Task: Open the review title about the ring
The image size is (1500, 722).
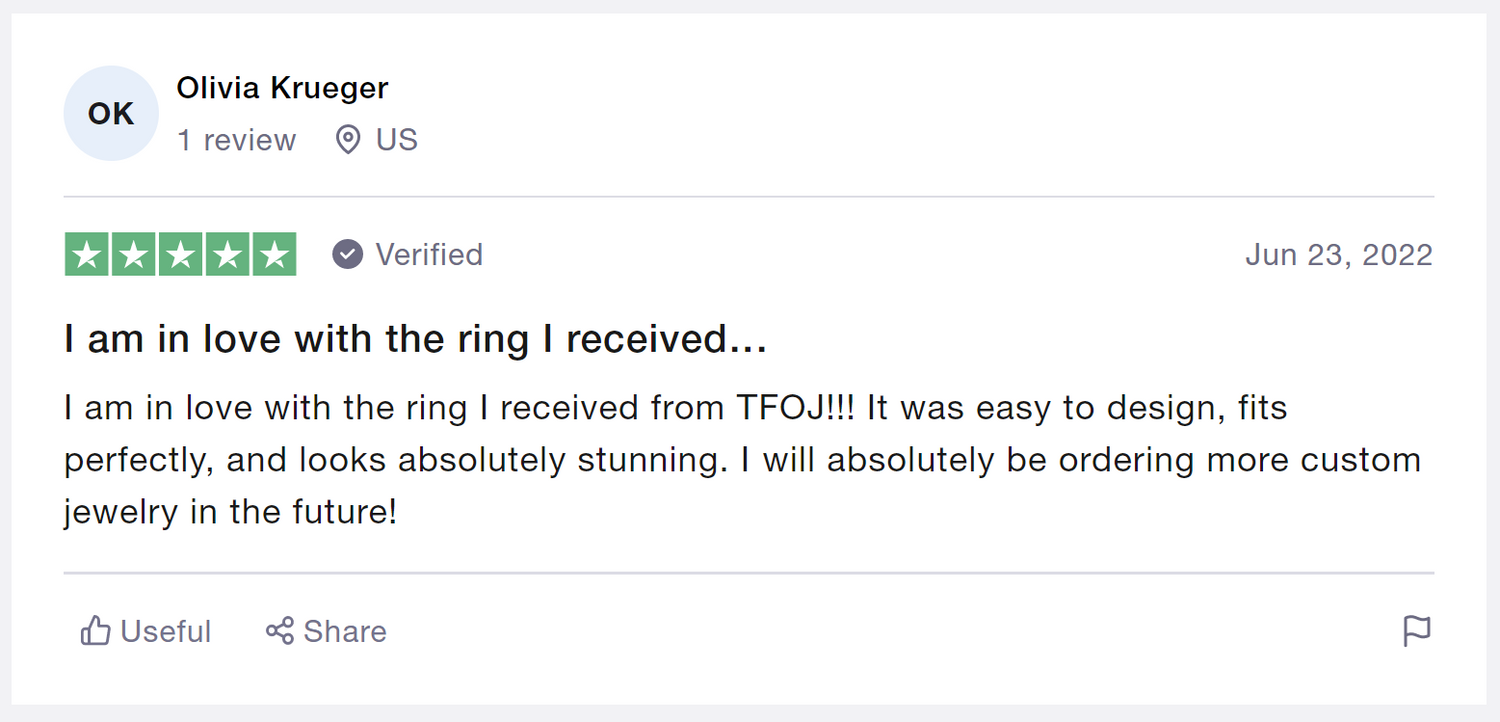Action: point(415,340)
